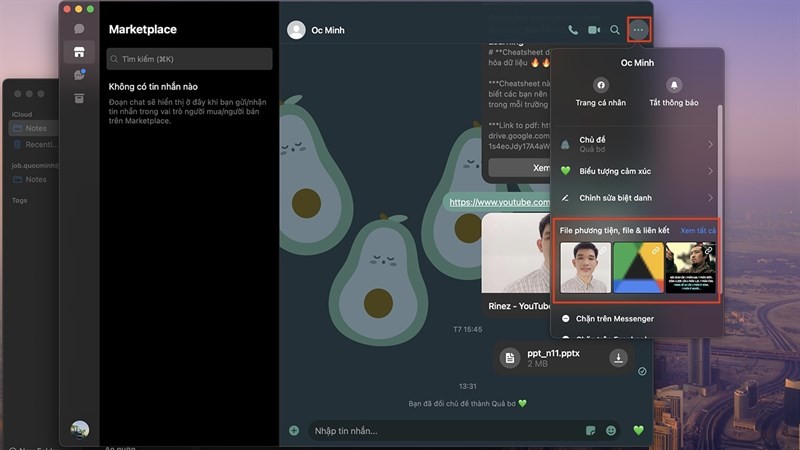Image resolution: width=800 pixels, height=450 pixels.
Task: Open Trang cá nhân profile button
Action: coord(601,92)
